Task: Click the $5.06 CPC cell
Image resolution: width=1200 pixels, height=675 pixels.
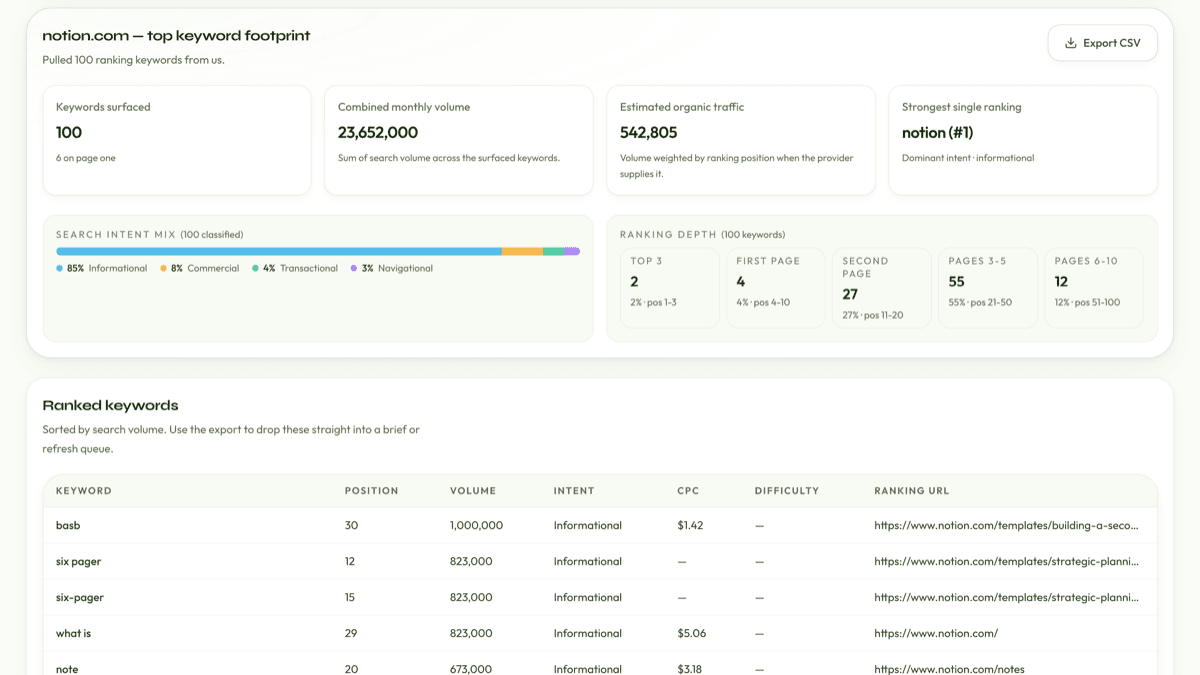Action: tap(691, 633)
